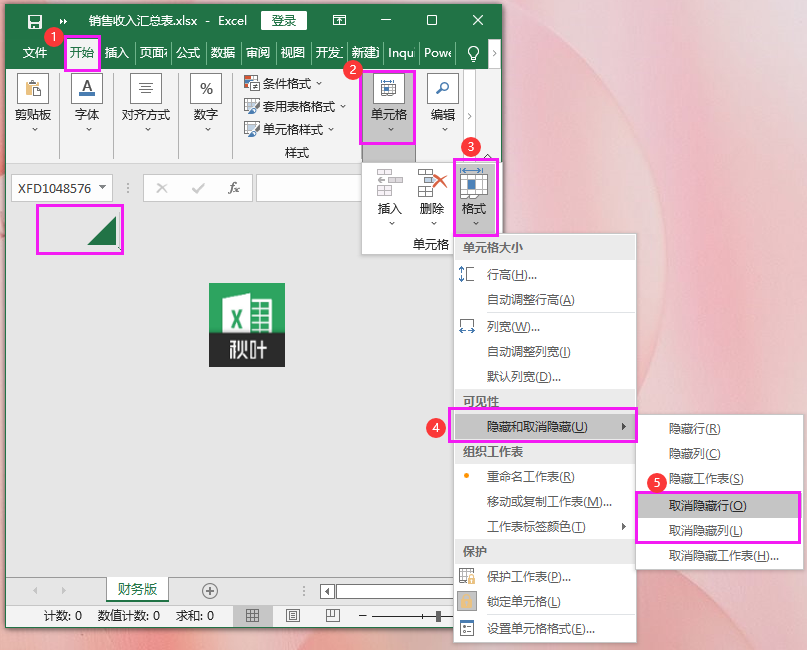Choose 列宽(W)... menu item
This screenshot has height=650, width=807.
[545, 327]
